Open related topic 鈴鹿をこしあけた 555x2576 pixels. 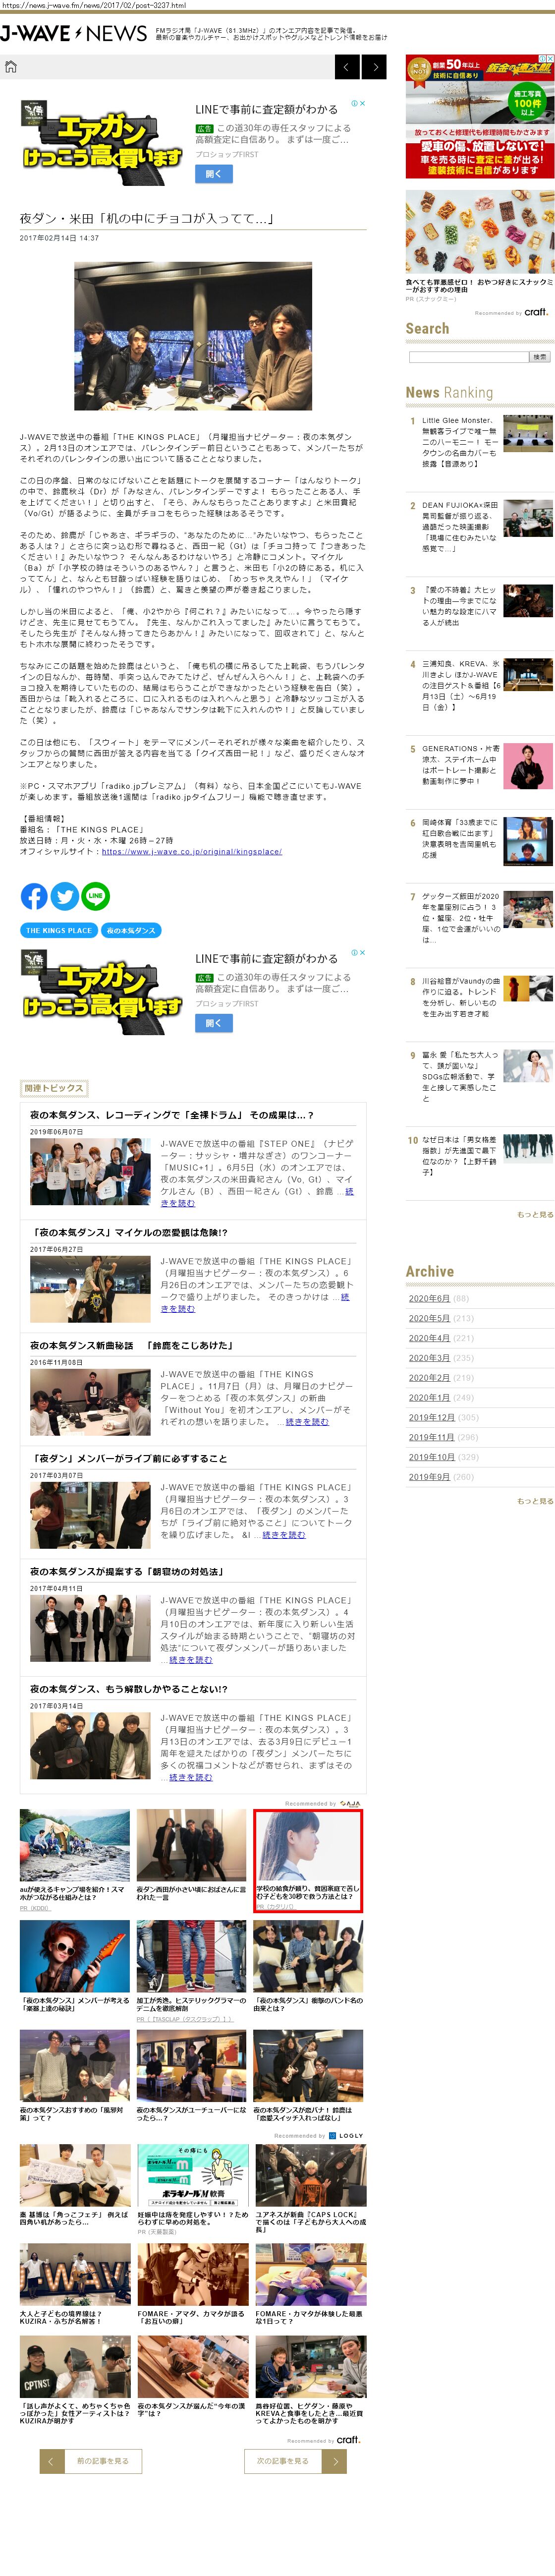[131, 1345]
